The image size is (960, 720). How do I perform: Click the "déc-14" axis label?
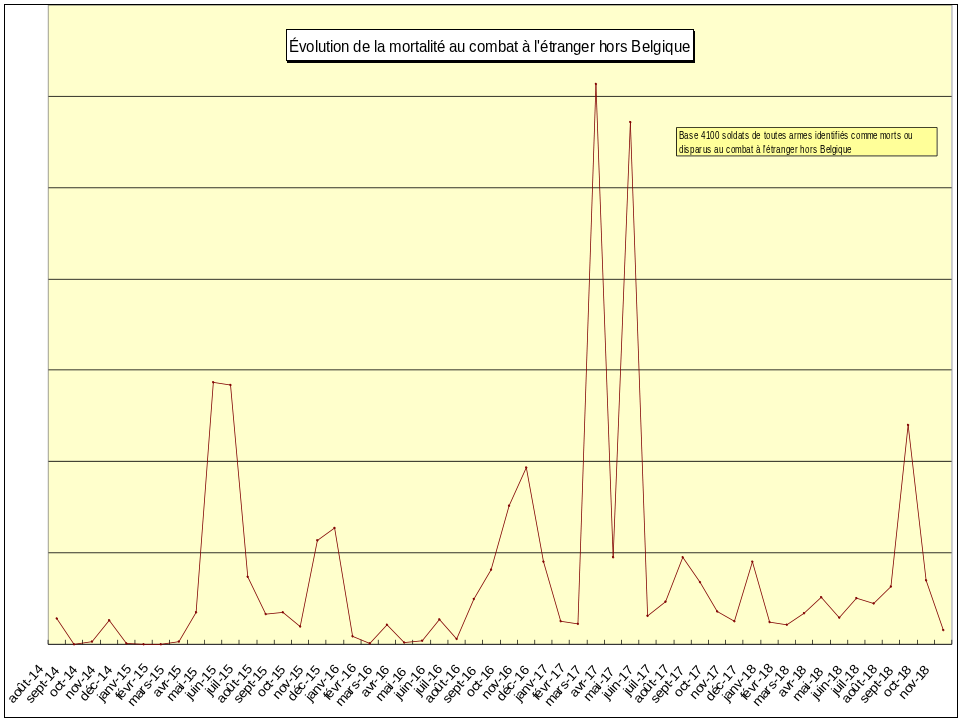97,682
